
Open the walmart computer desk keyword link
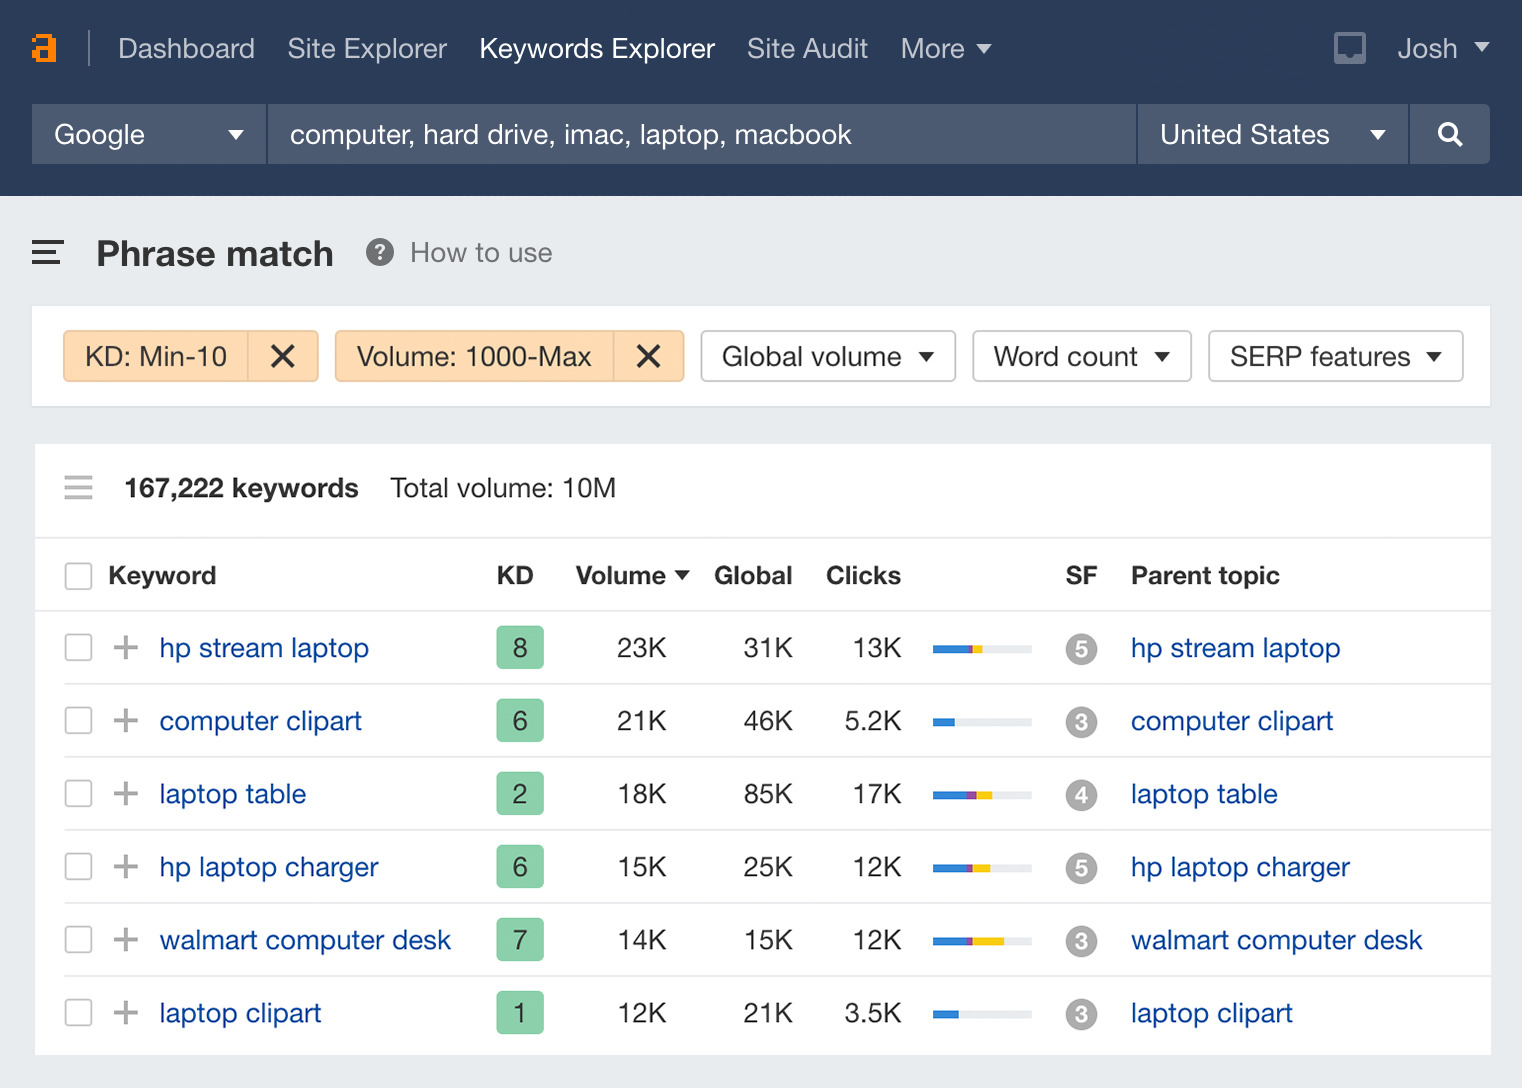pos(305,940)
